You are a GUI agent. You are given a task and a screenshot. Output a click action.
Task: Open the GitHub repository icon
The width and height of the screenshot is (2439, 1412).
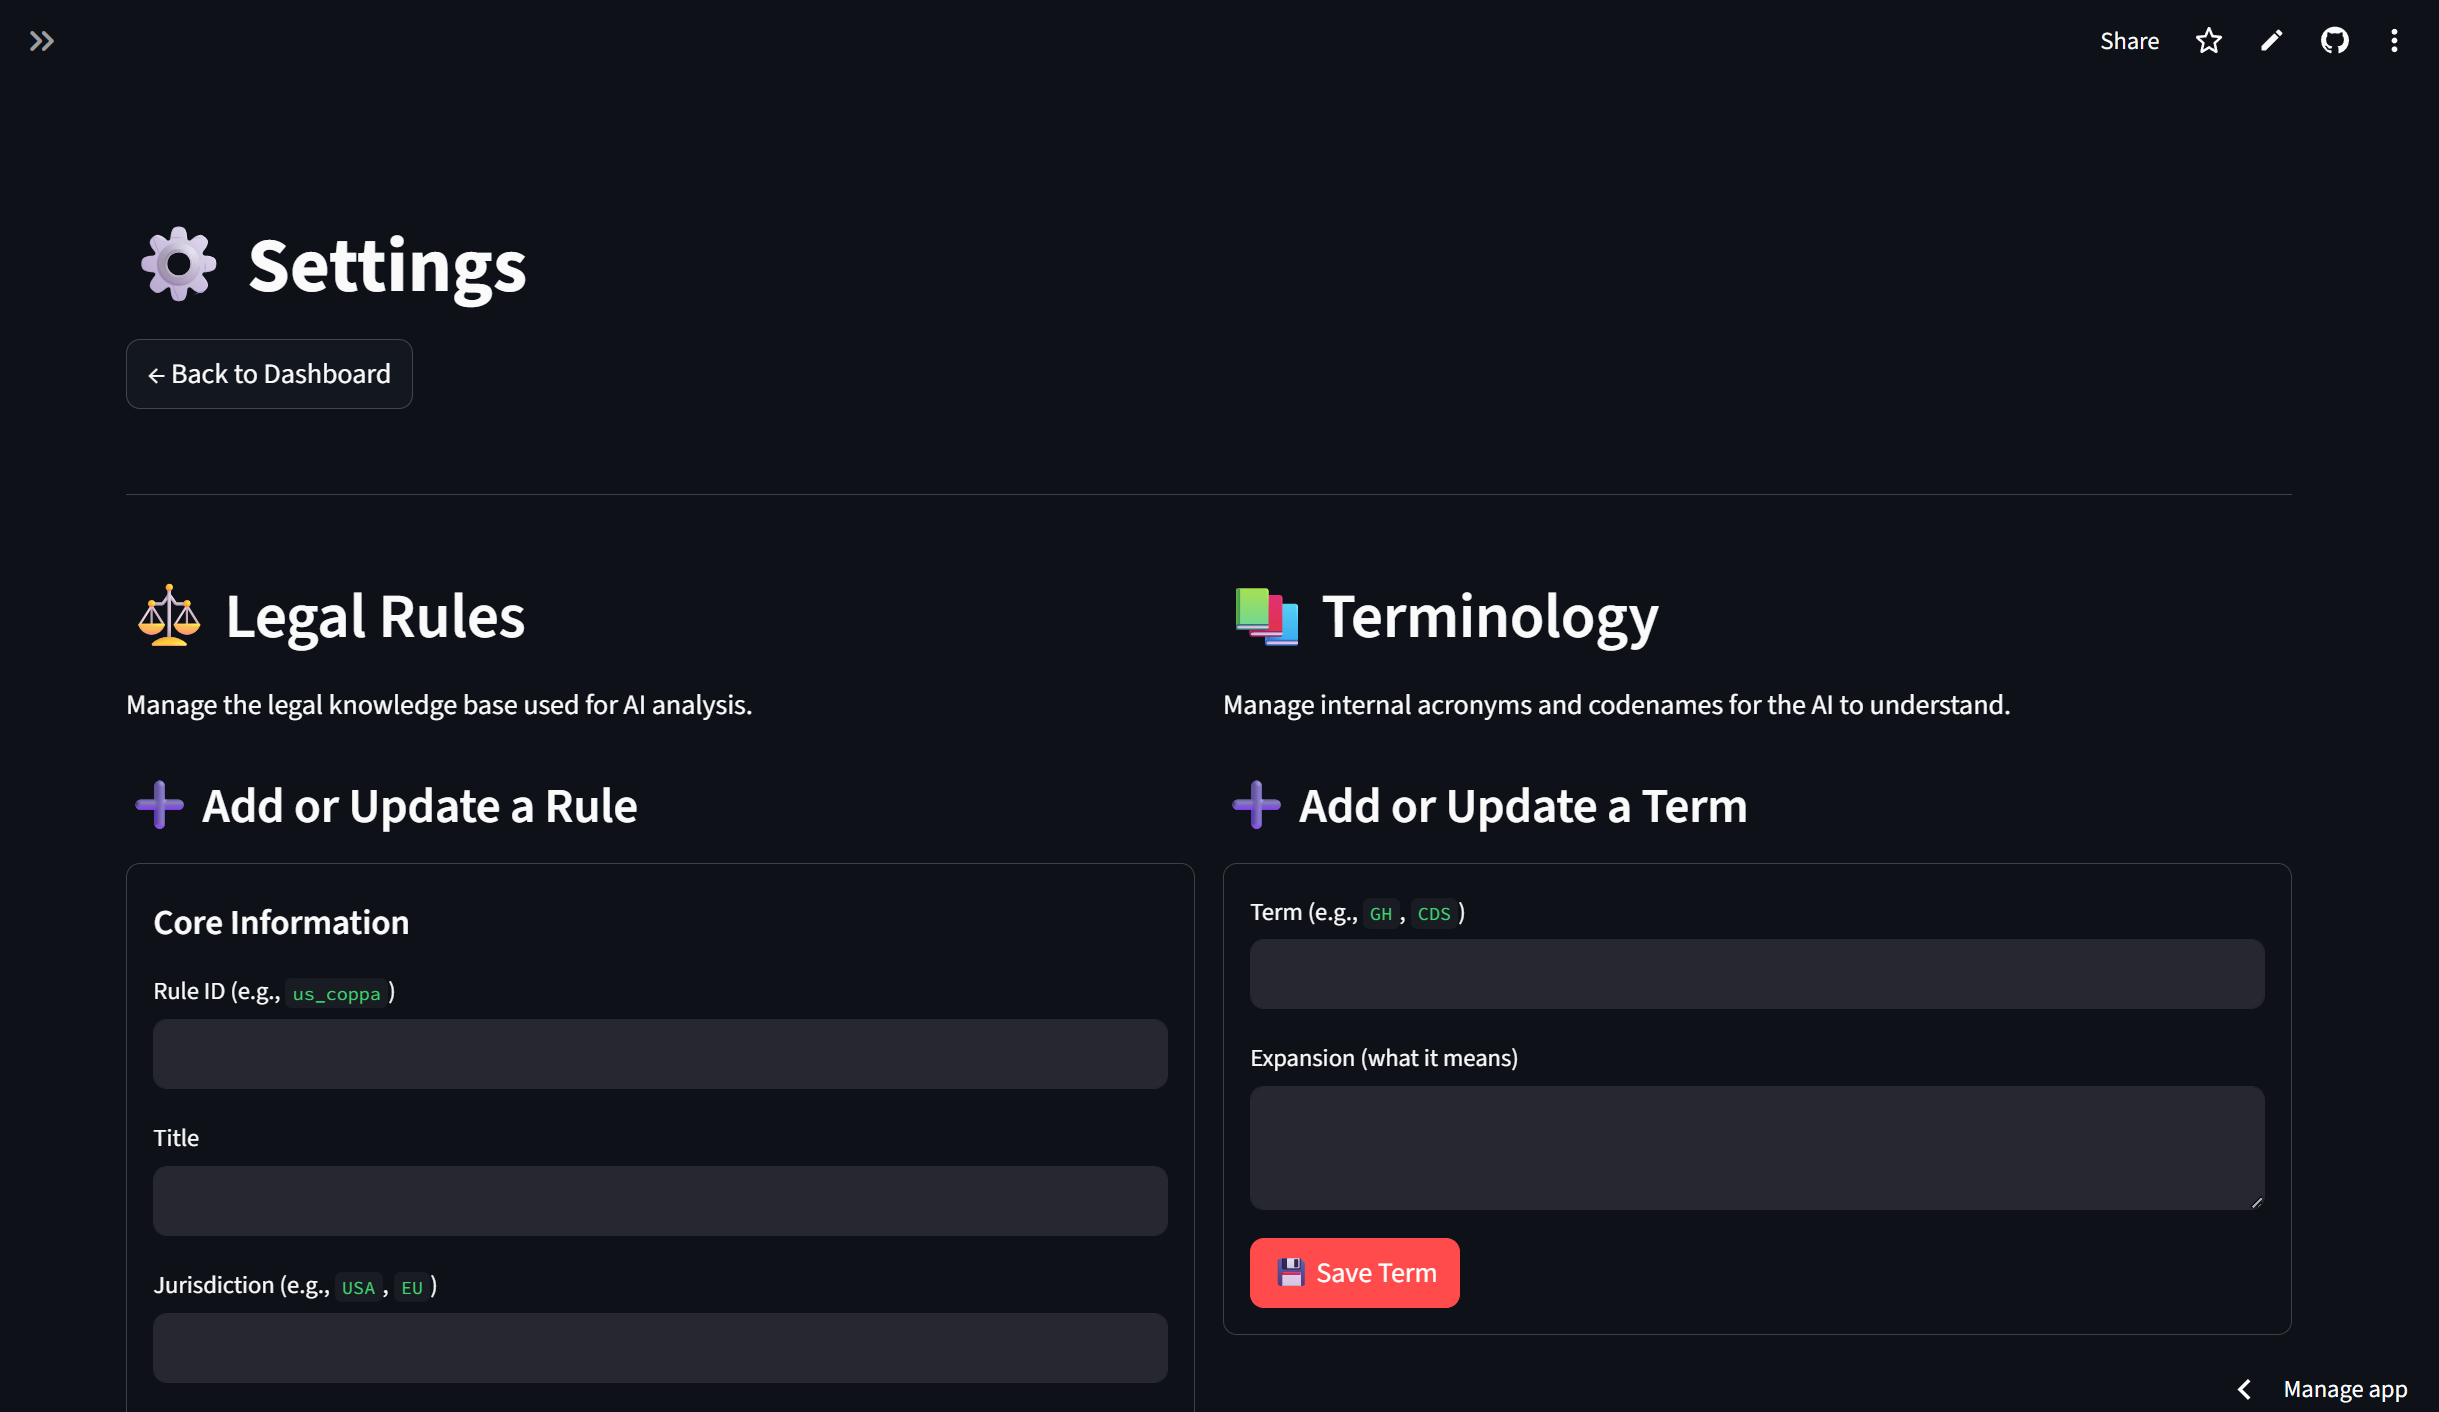[x=2334, y=41]
